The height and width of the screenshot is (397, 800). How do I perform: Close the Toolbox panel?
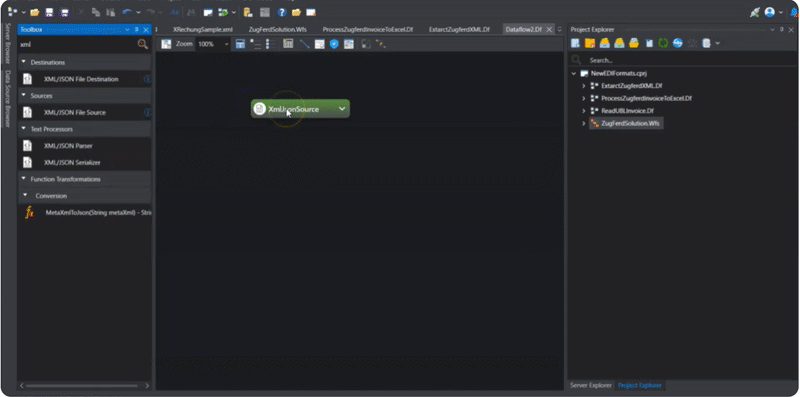click(146, 30)
